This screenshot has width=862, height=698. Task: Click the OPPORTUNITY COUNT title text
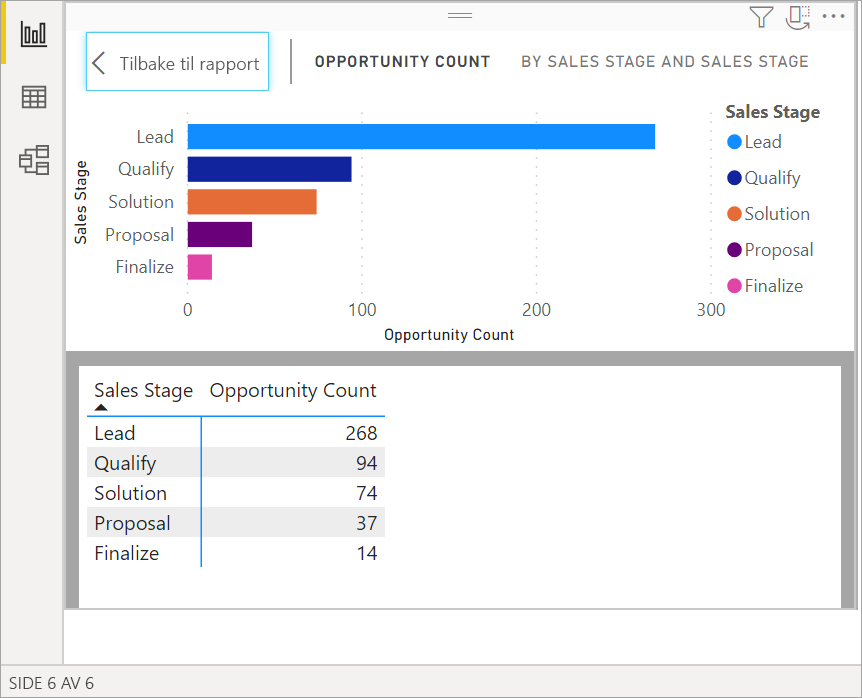[x=402, y=62]
